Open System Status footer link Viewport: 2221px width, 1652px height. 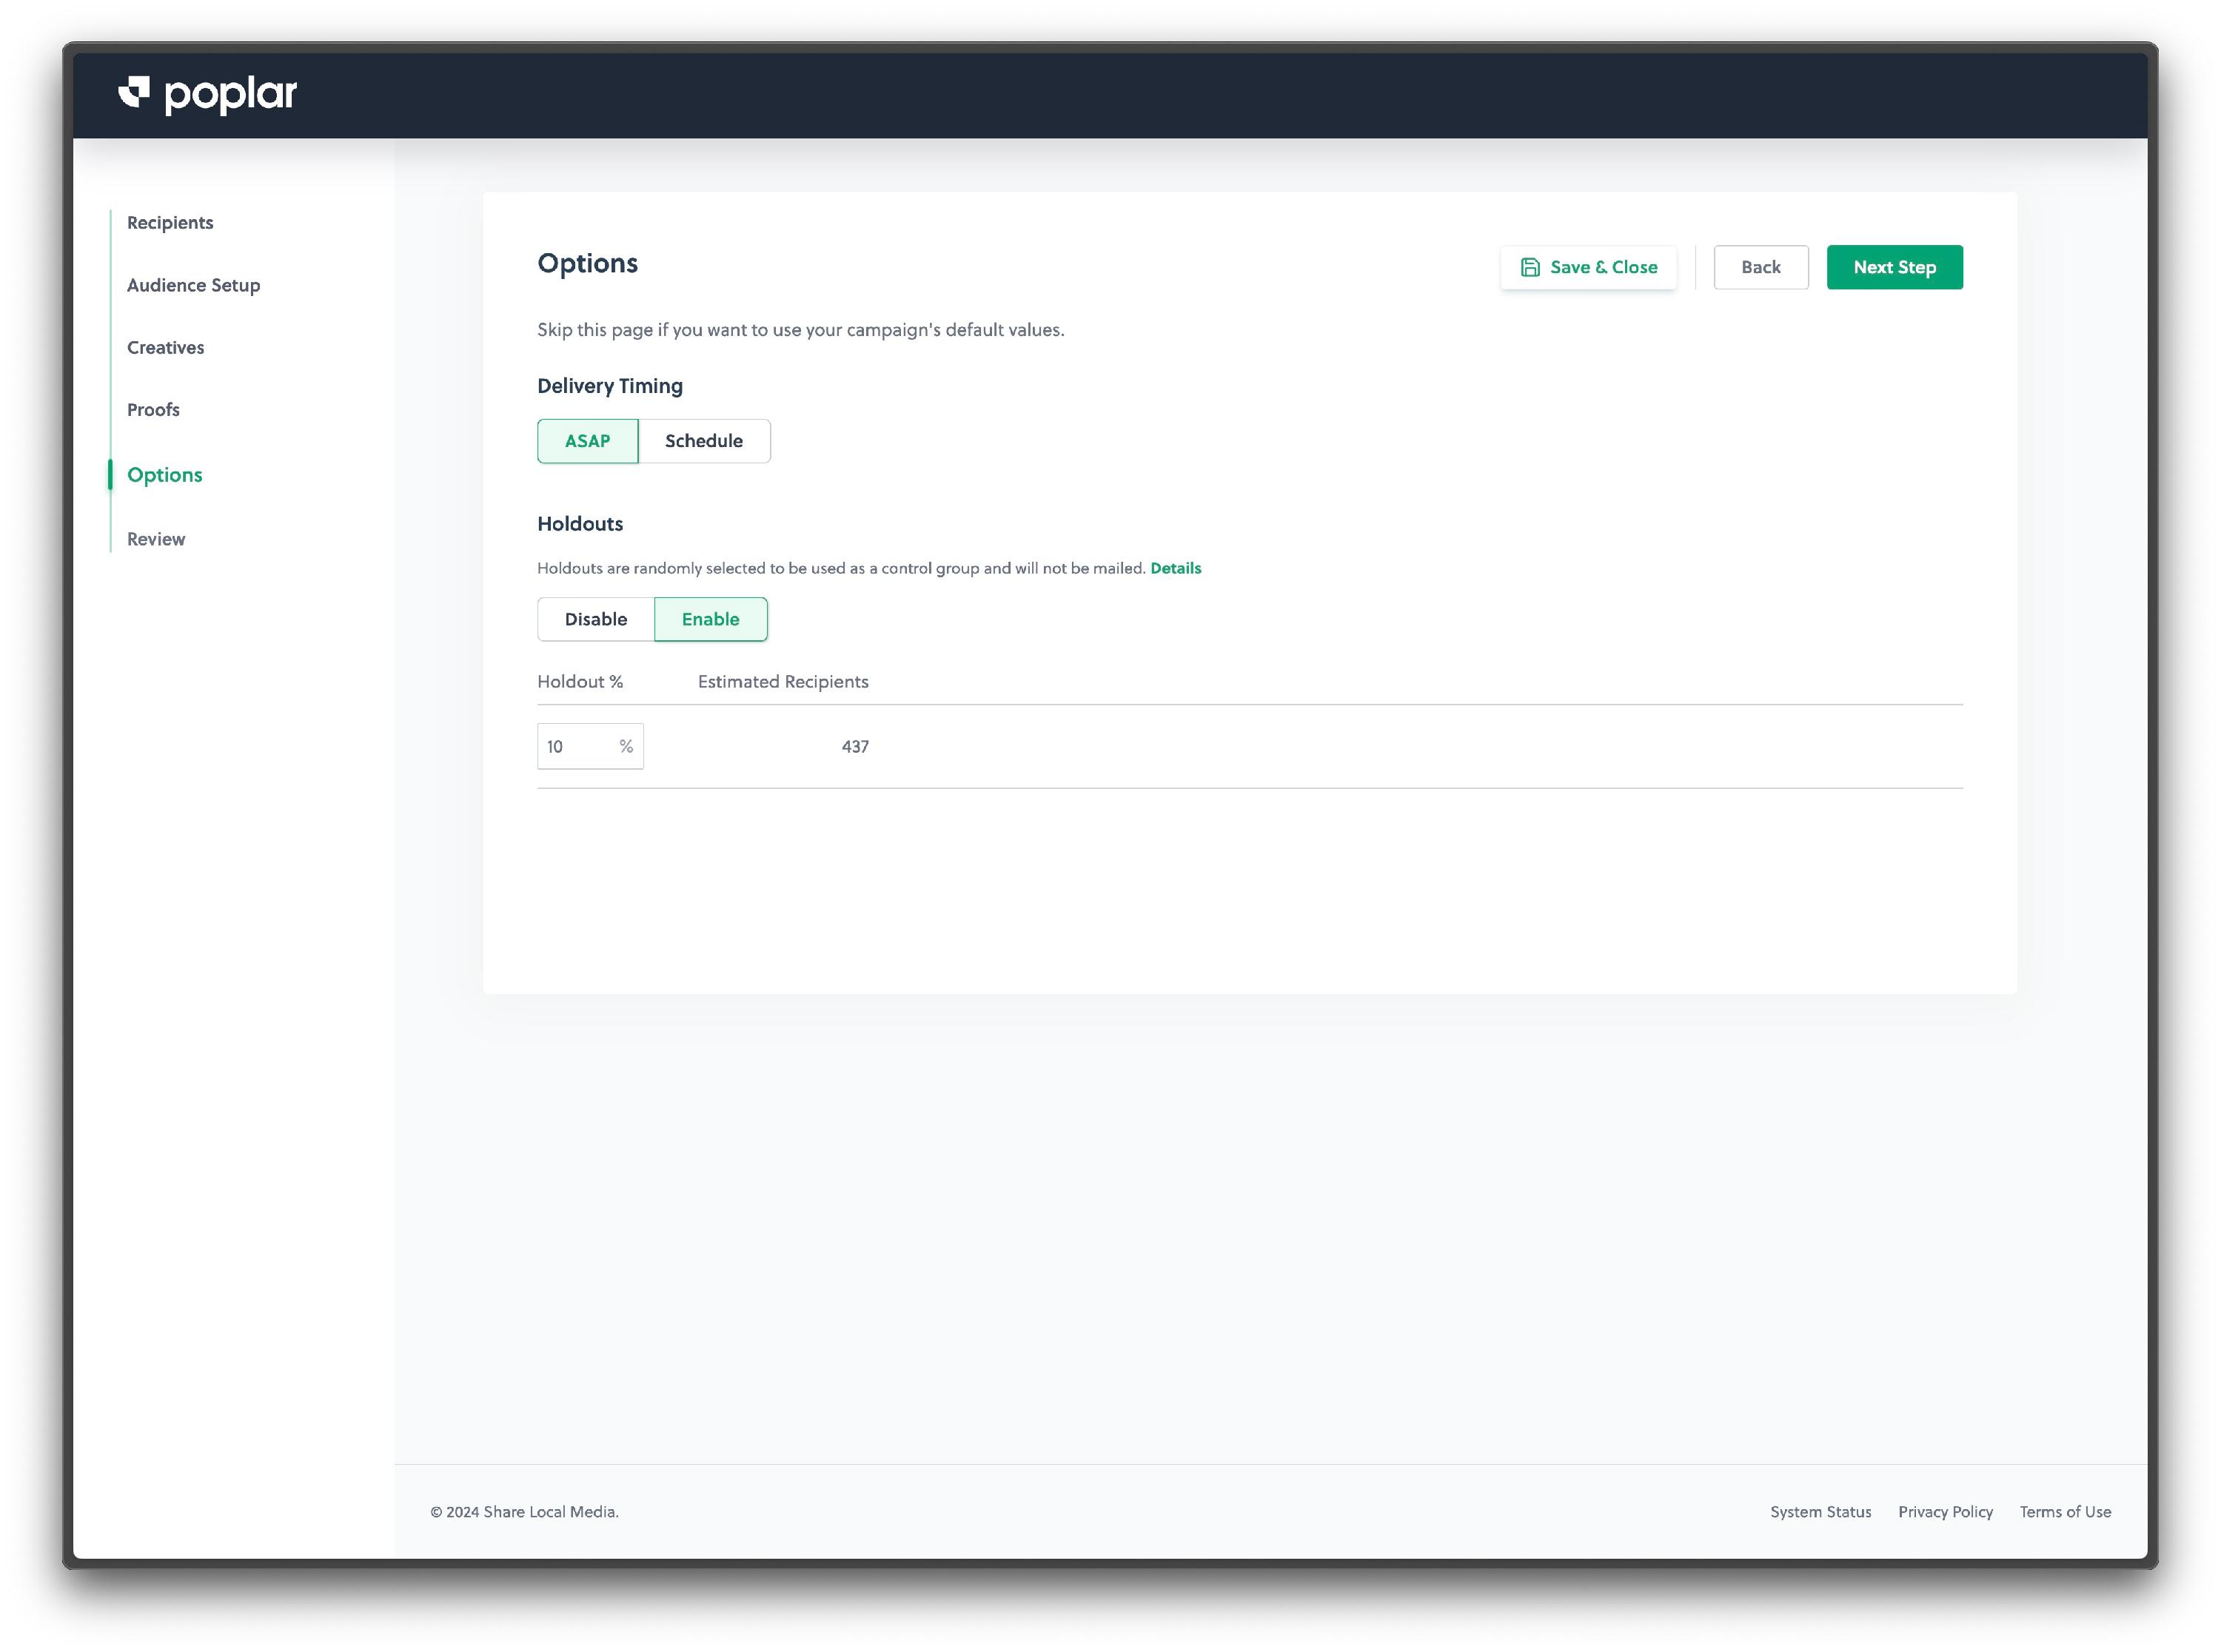[1820, 1511]
